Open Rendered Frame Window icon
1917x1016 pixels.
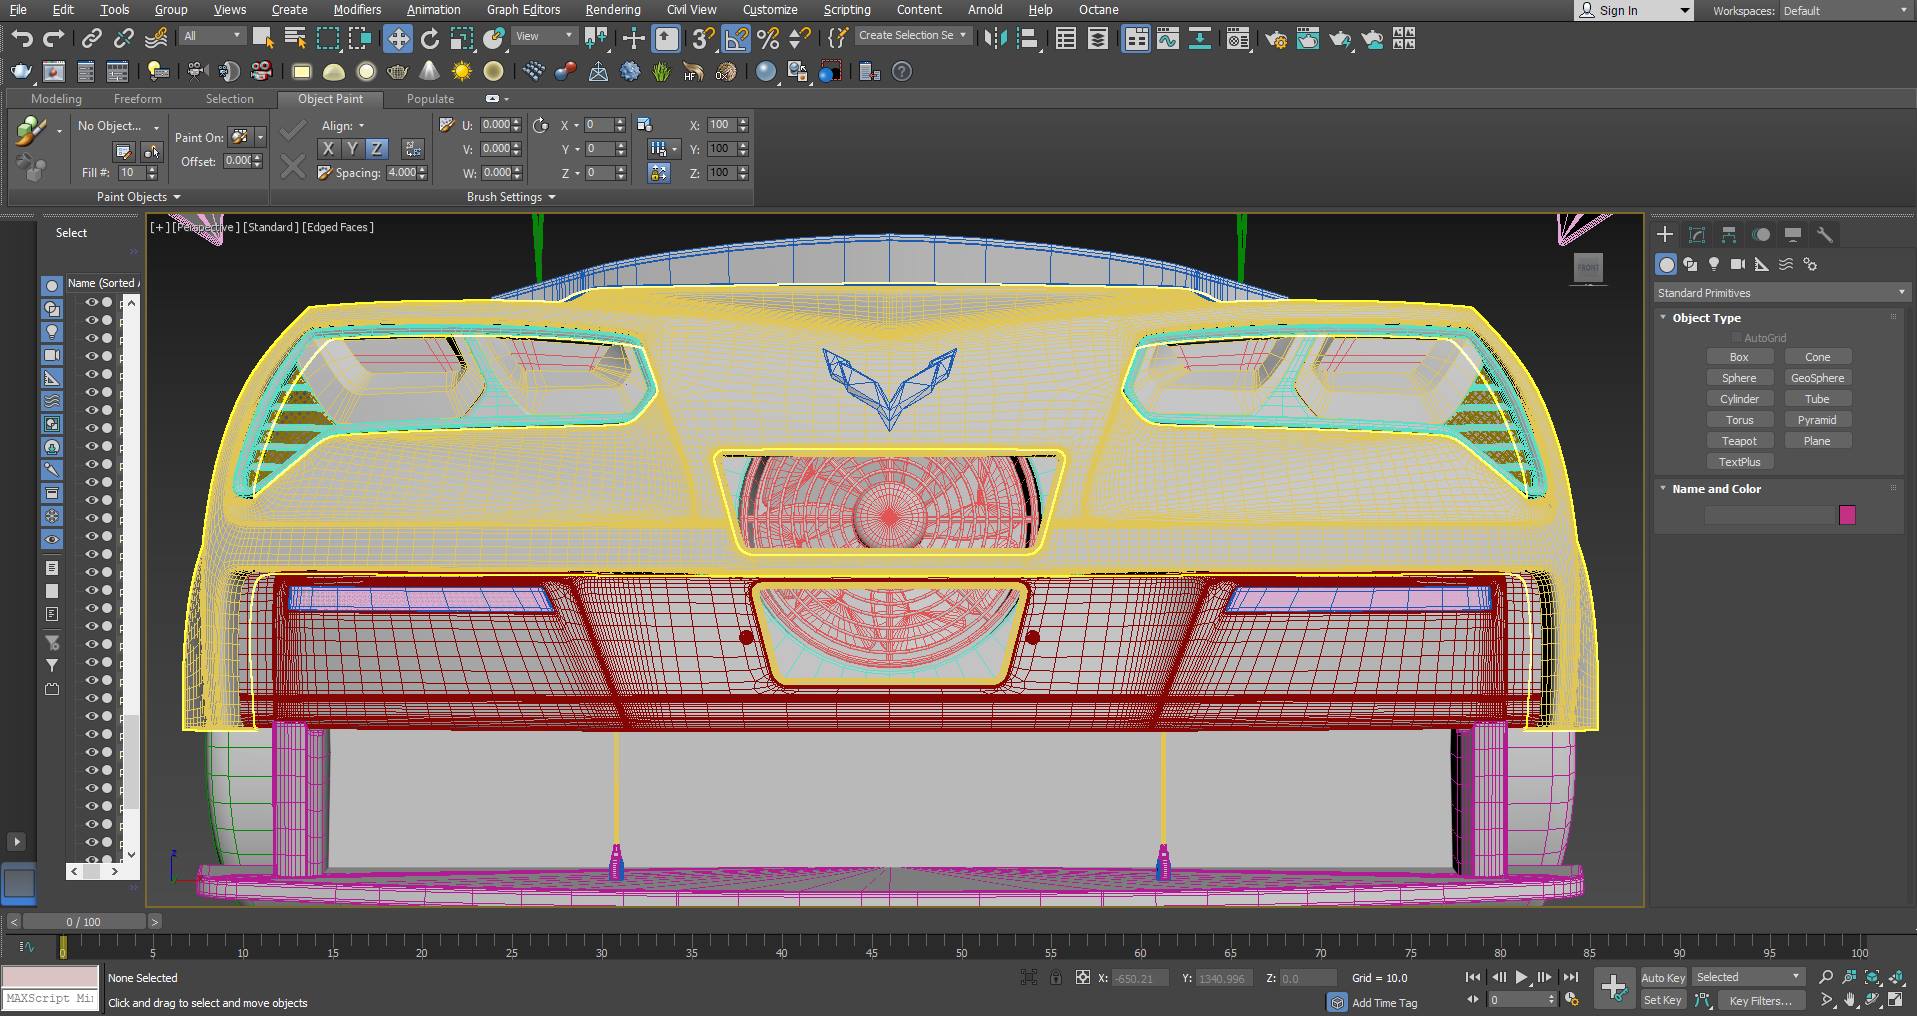point(1308,39)
